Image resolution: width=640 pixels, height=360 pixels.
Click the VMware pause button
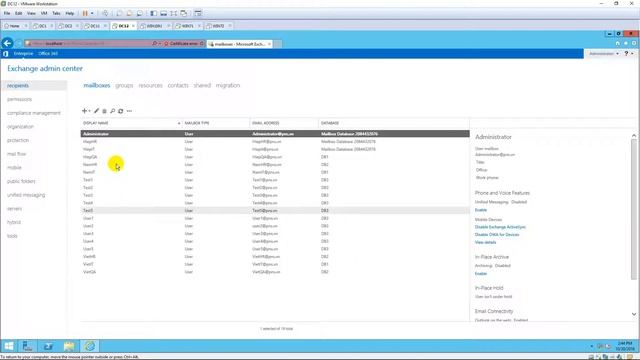tap(85, 13)
